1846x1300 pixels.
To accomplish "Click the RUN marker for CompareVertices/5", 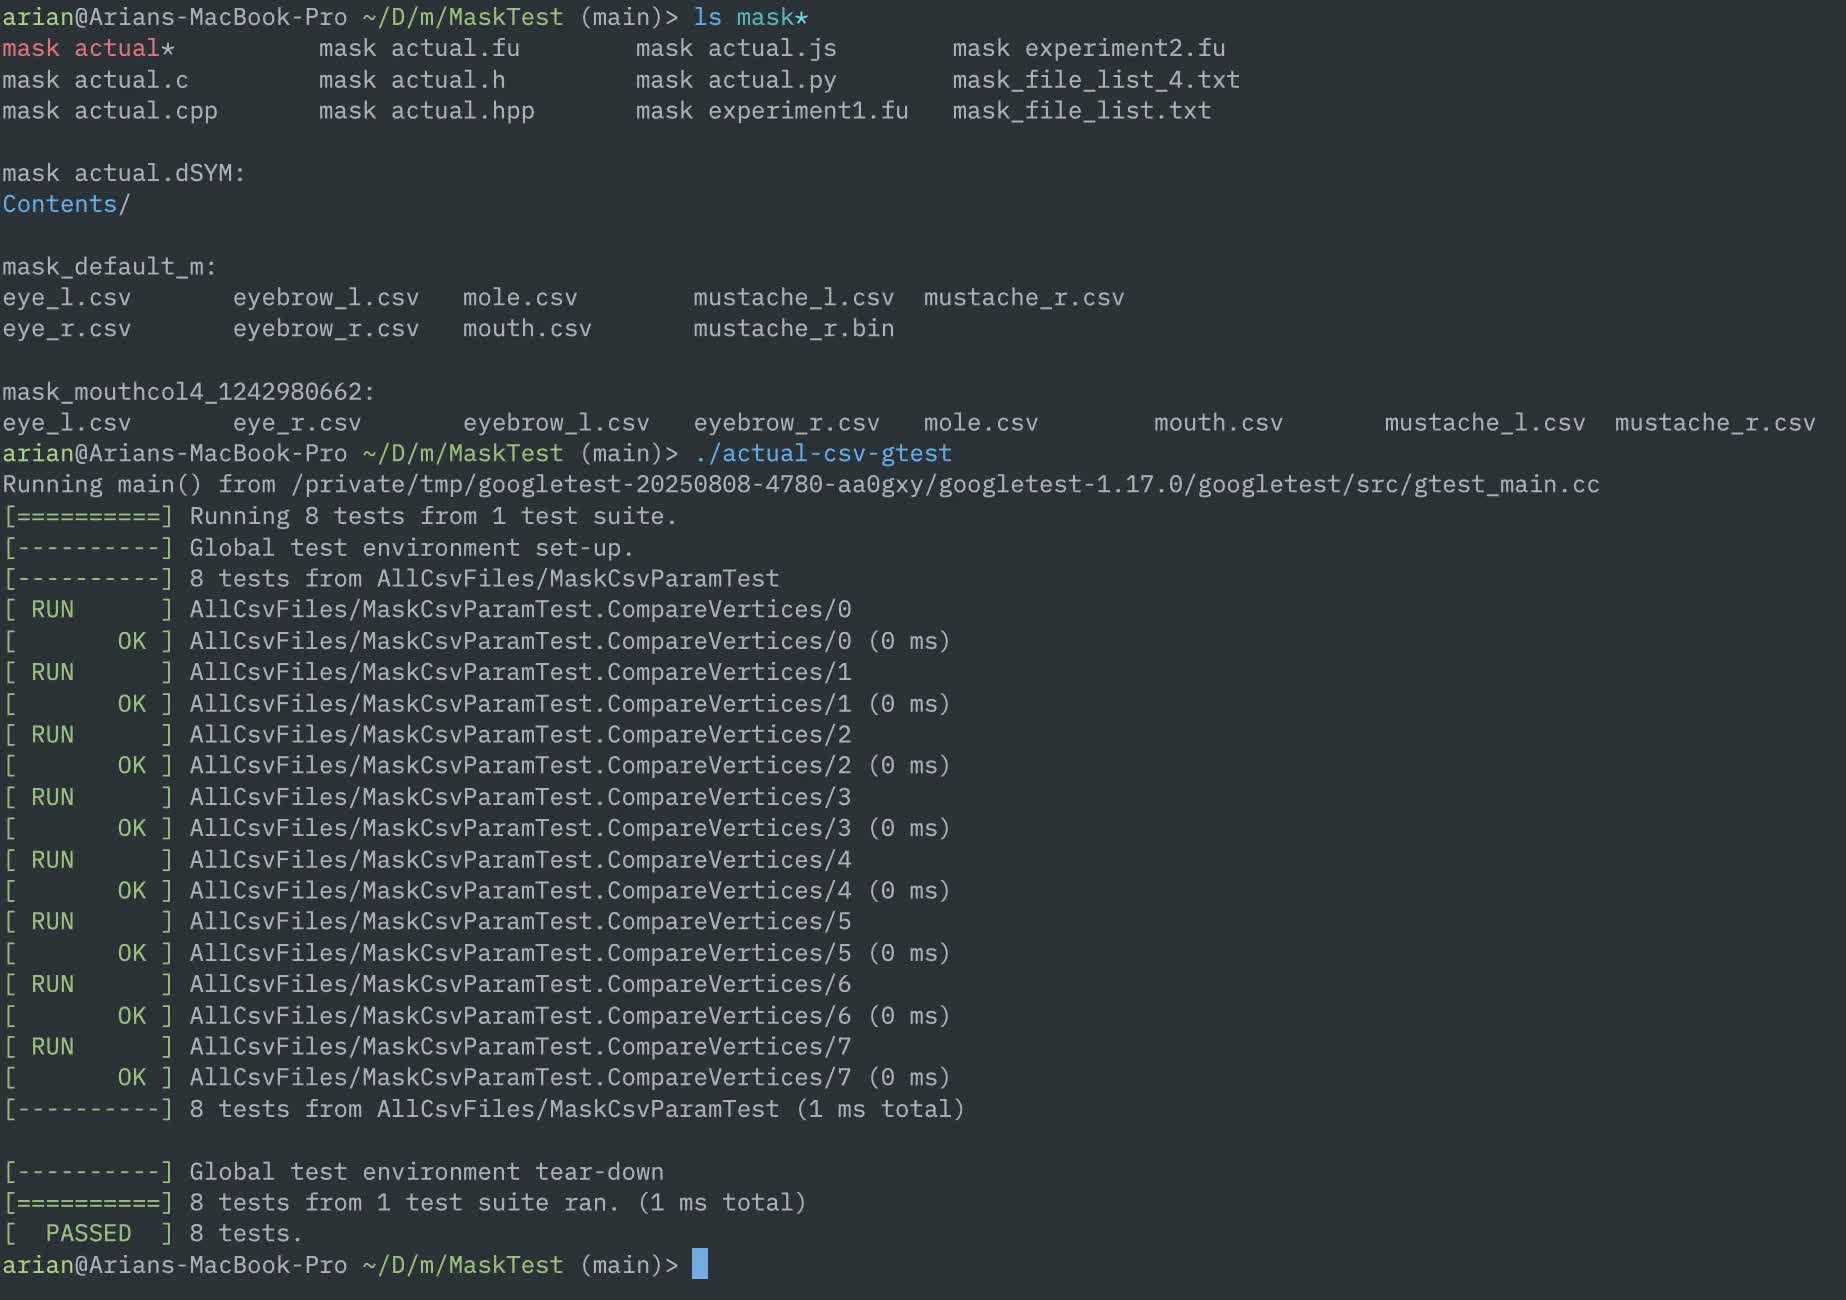I will pos(52,921).
